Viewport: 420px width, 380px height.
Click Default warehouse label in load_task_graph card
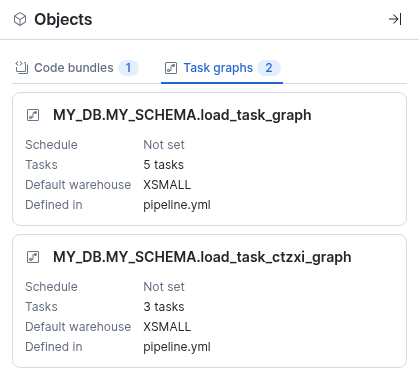click(78, 185)
